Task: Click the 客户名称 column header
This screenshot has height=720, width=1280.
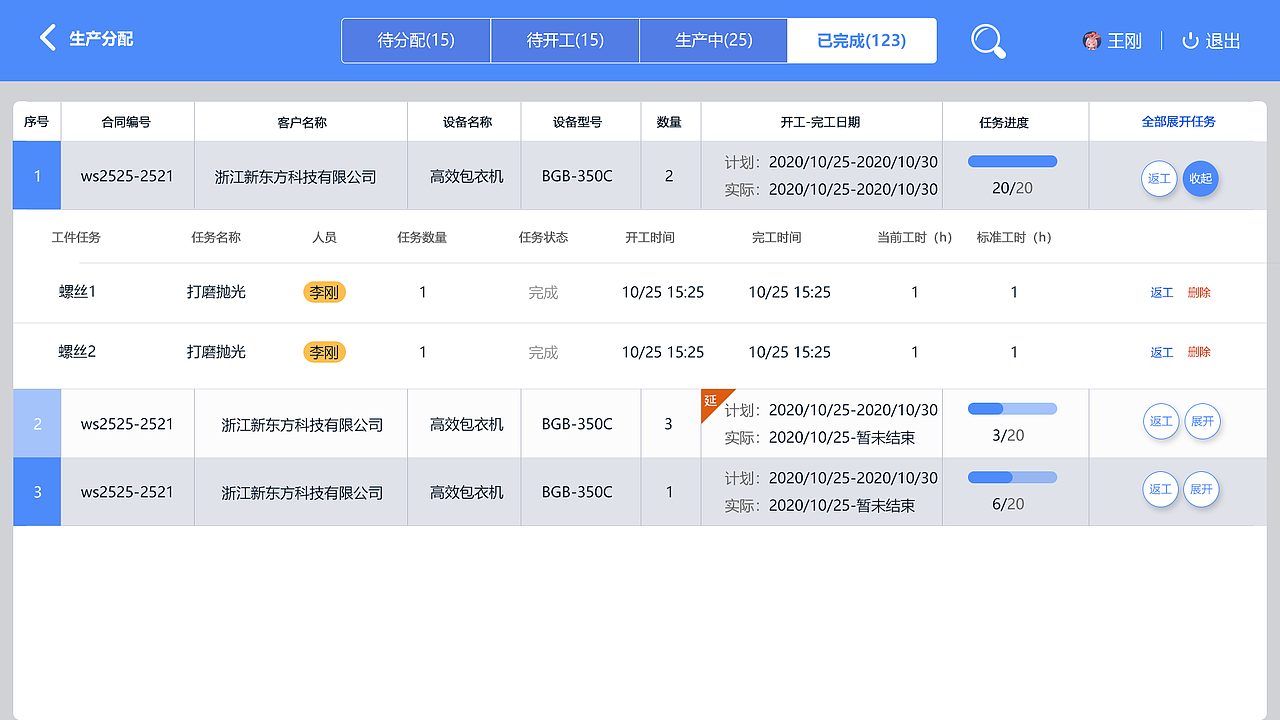Action: pyautogui.click(x=302, y=122)
